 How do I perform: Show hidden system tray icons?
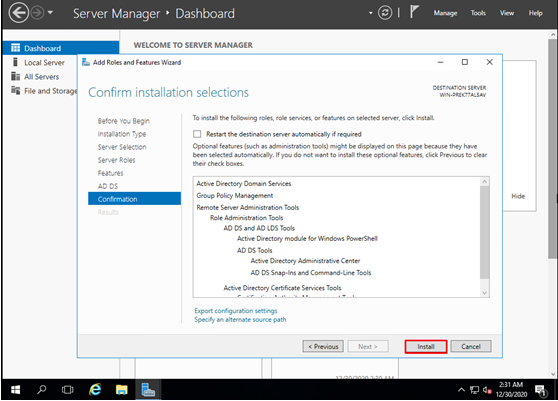coord(461,390)
